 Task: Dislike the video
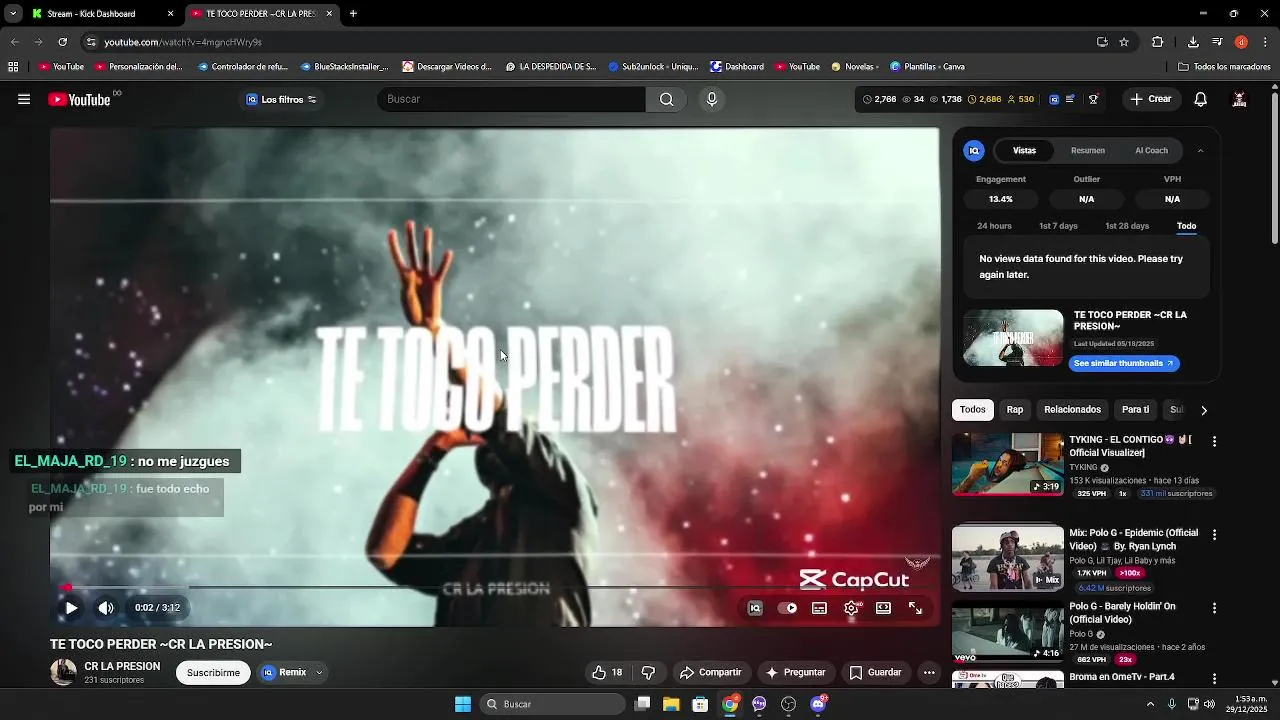(648, 673)
